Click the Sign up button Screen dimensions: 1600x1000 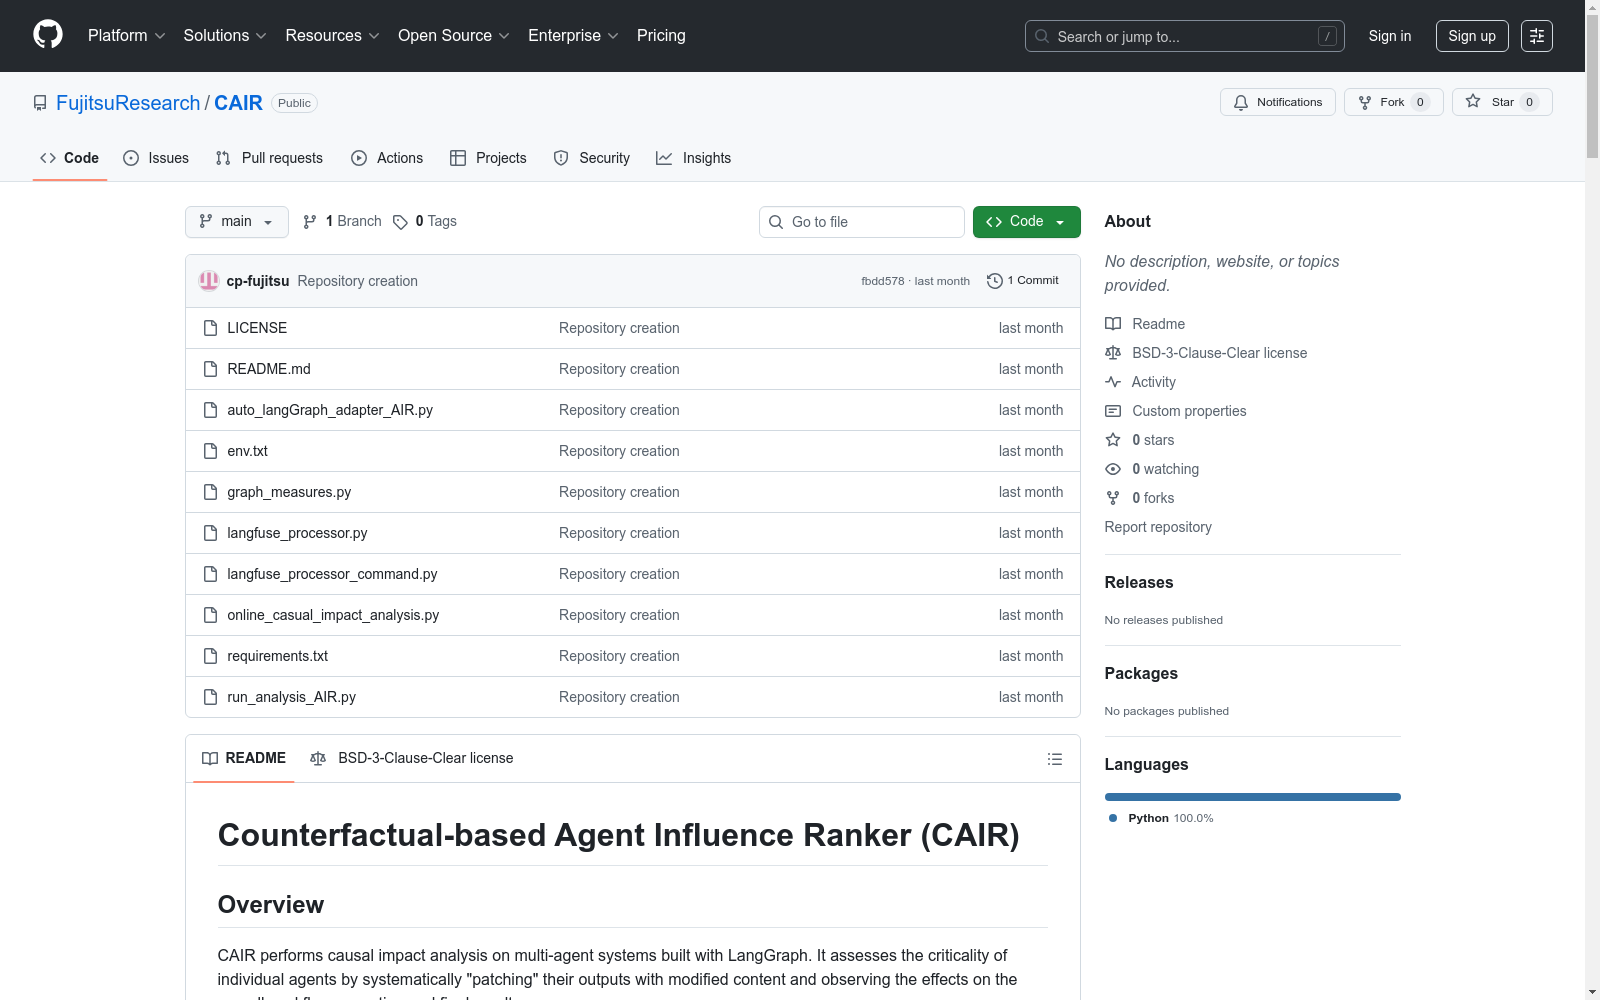coord(1472,36)
